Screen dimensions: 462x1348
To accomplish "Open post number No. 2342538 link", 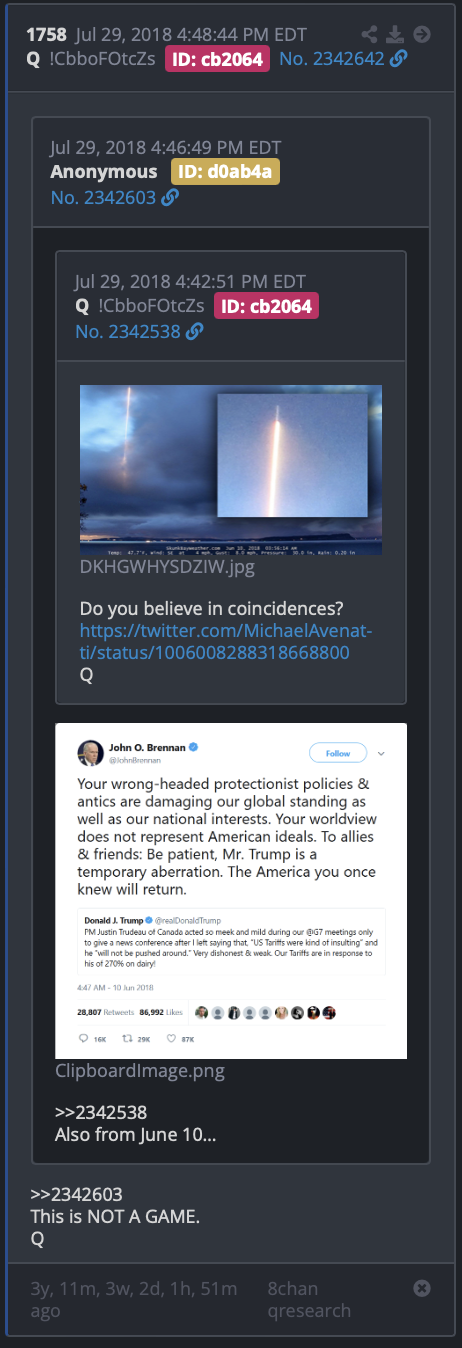I will click(x=127, y=331).
